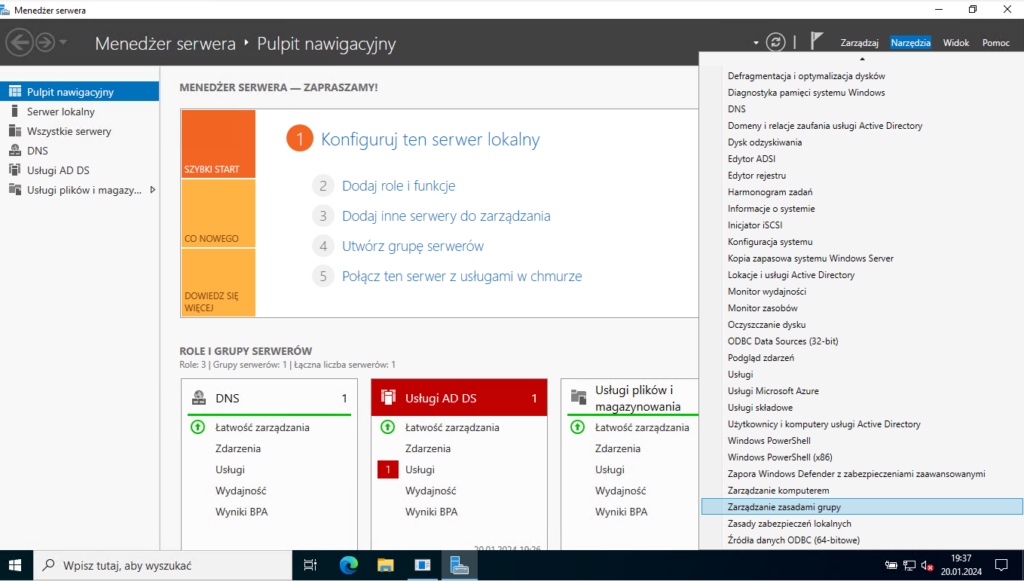Open File Explorer from the taskbar
Screen dimensions: 1024x581
point(385,565)
